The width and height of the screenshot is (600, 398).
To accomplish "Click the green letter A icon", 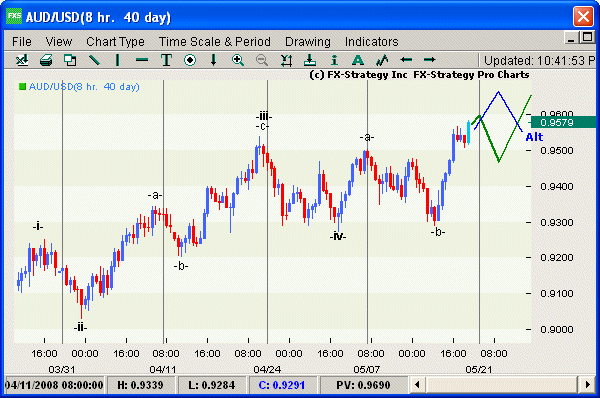I will click(x=358, y=60).
